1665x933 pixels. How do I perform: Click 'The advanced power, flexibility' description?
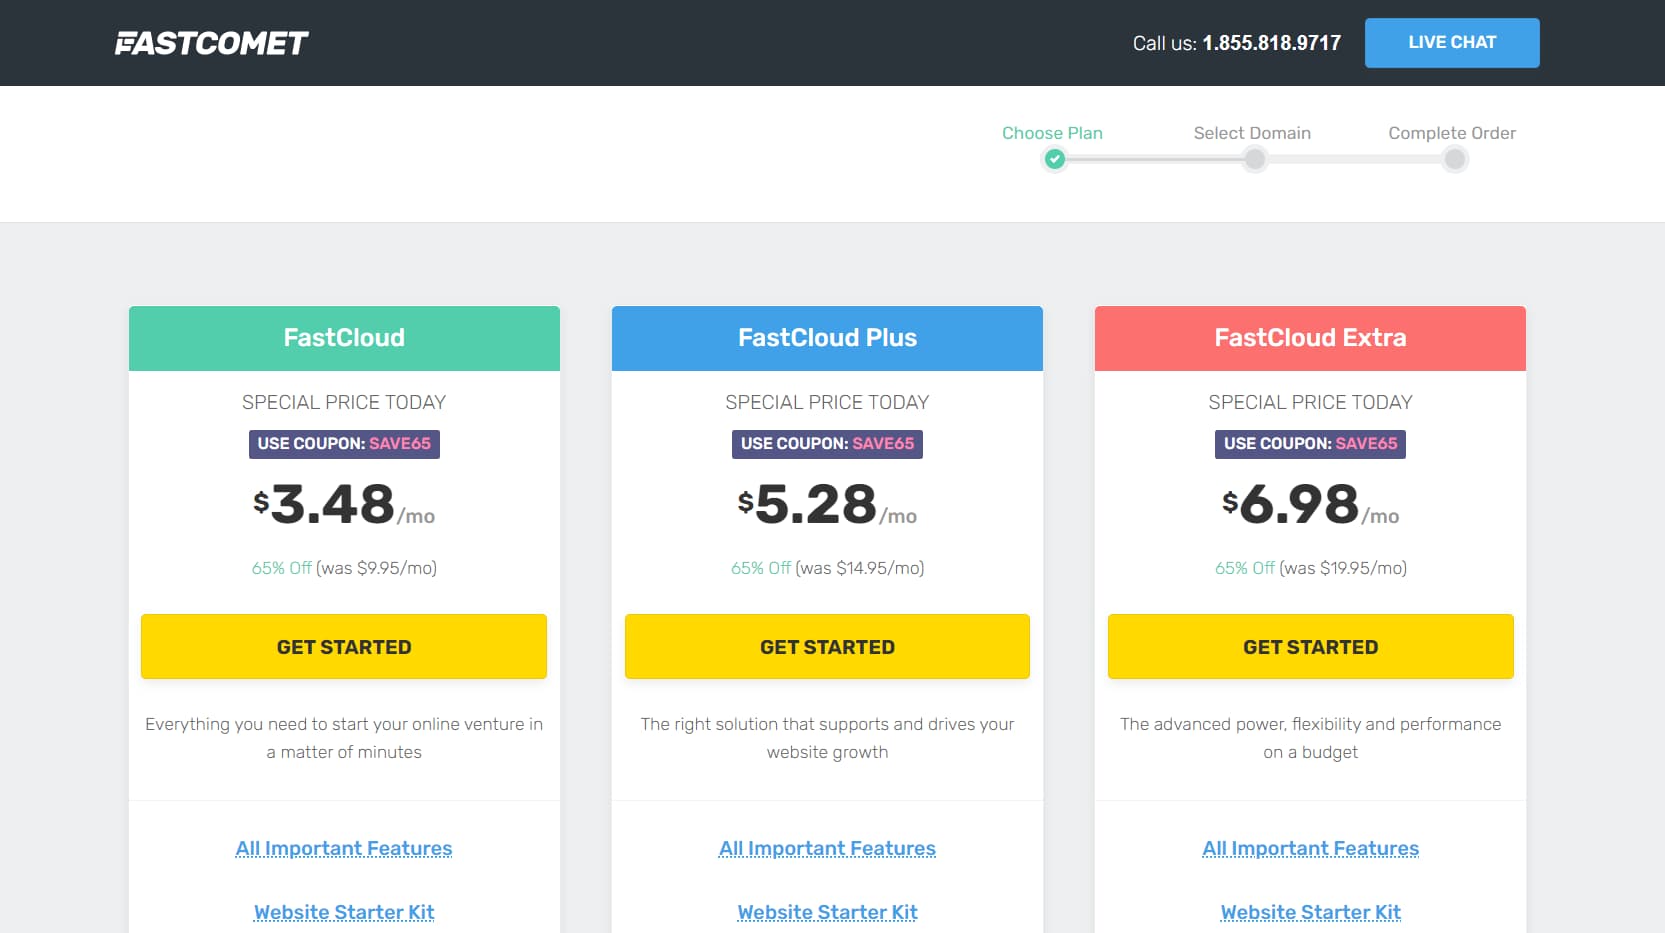click(1311, 738)
